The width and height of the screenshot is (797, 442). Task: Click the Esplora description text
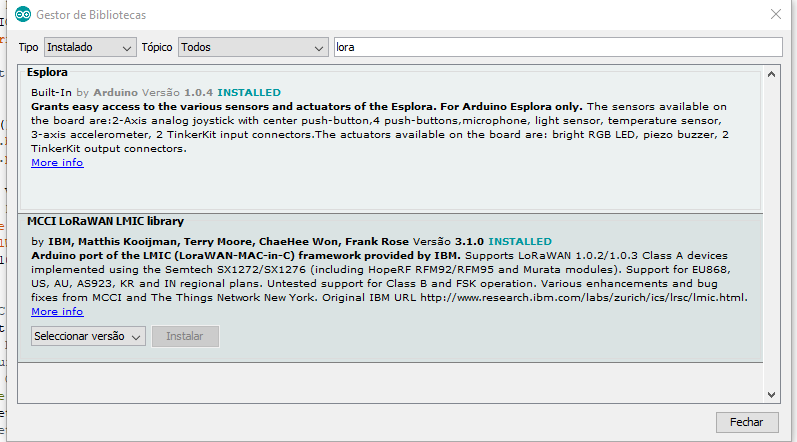coord(380,127)
